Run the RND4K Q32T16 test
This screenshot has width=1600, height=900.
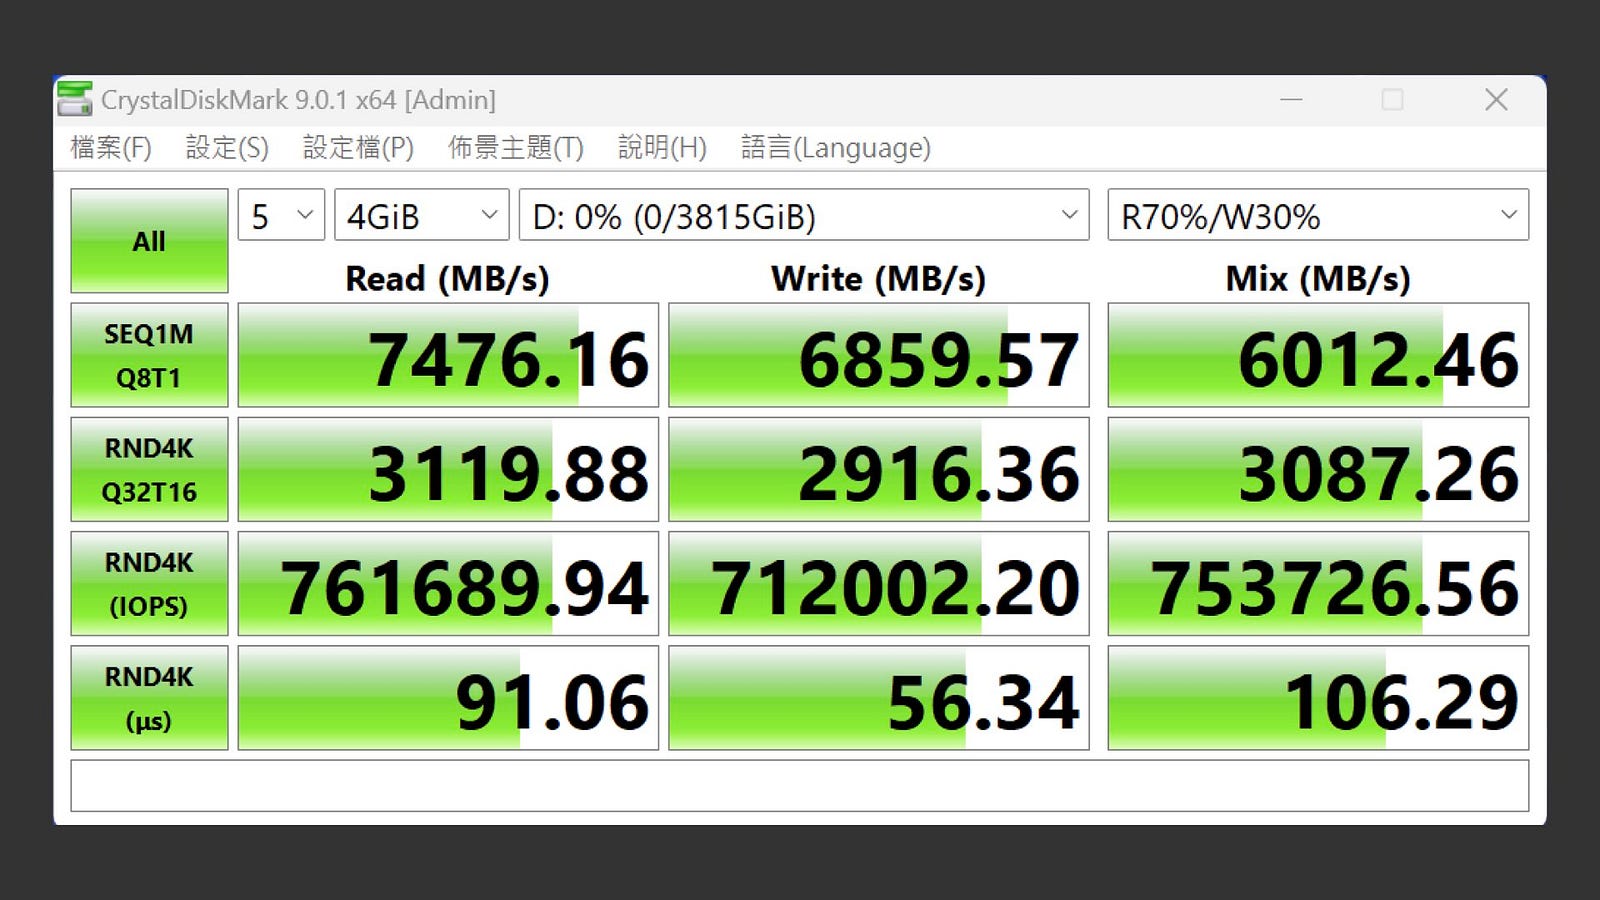[x=149, y=469]
